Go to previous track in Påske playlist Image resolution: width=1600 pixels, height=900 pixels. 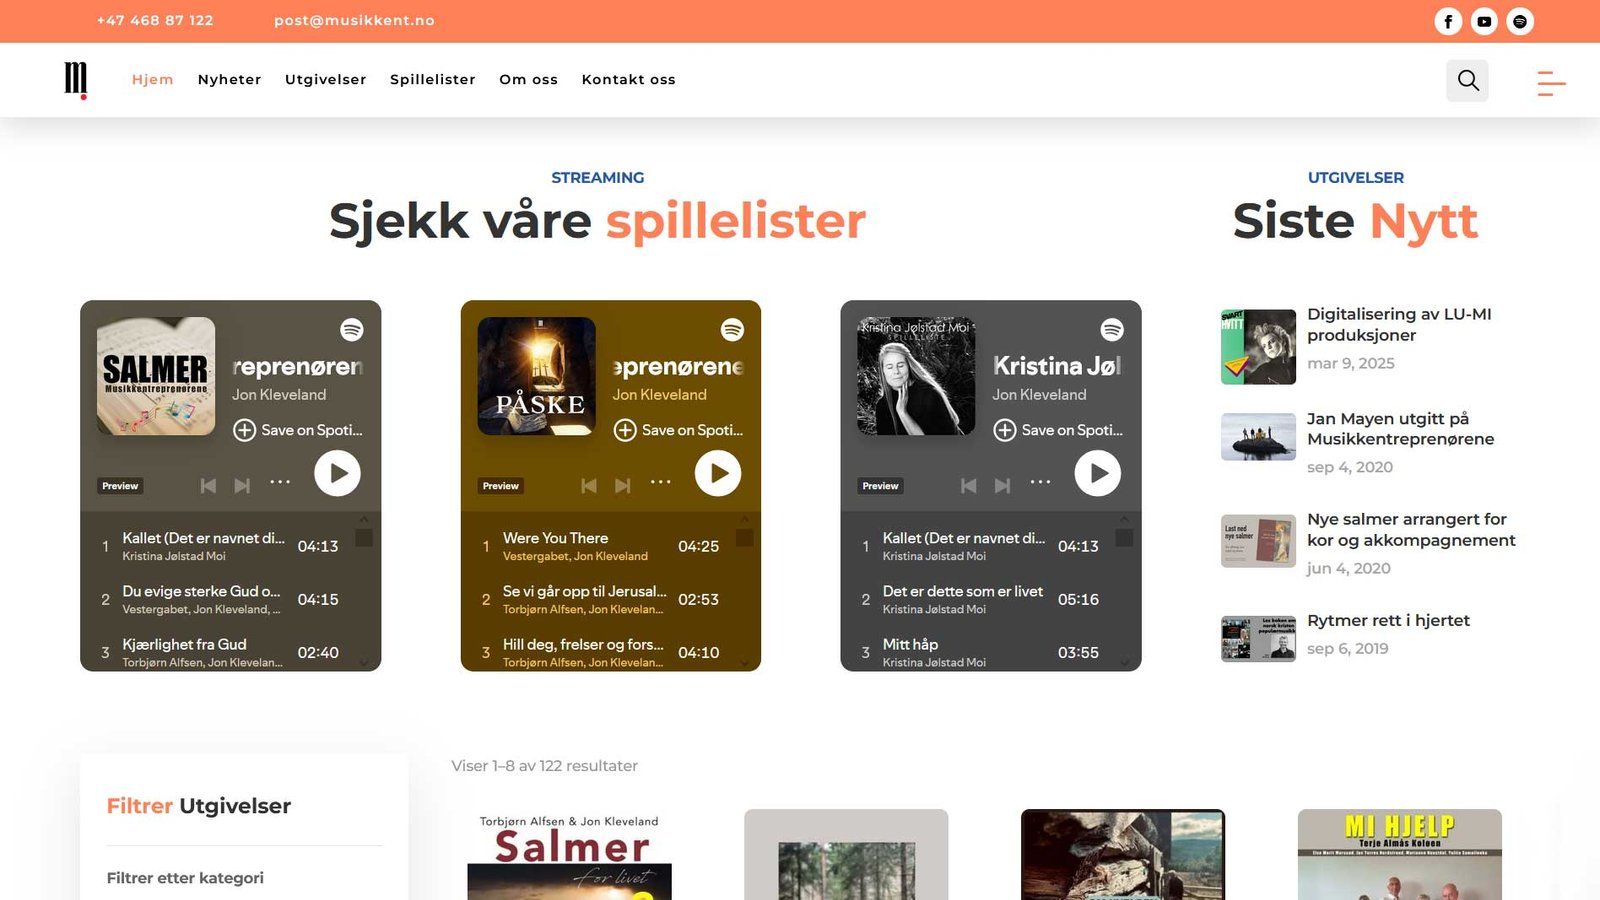[589, 486]
